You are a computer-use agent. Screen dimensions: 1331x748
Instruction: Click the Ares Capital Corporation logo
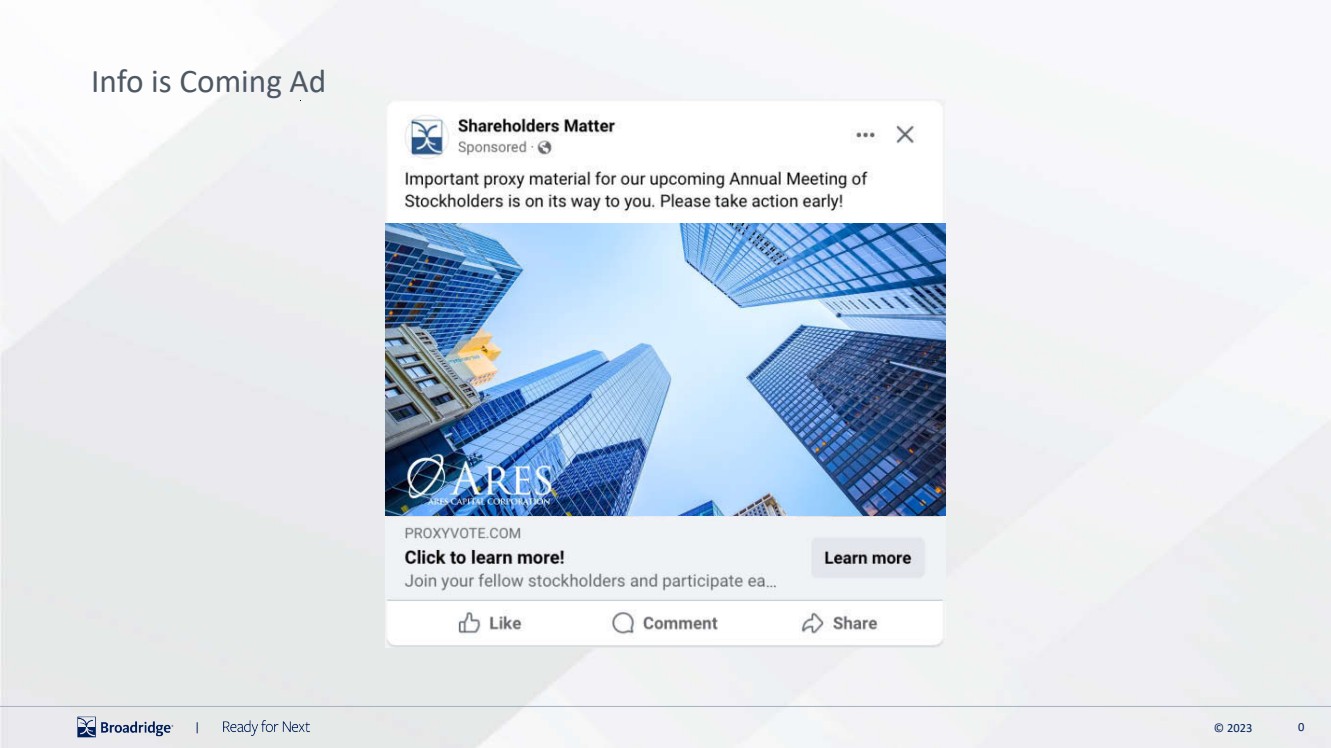[x=479, y=482]
